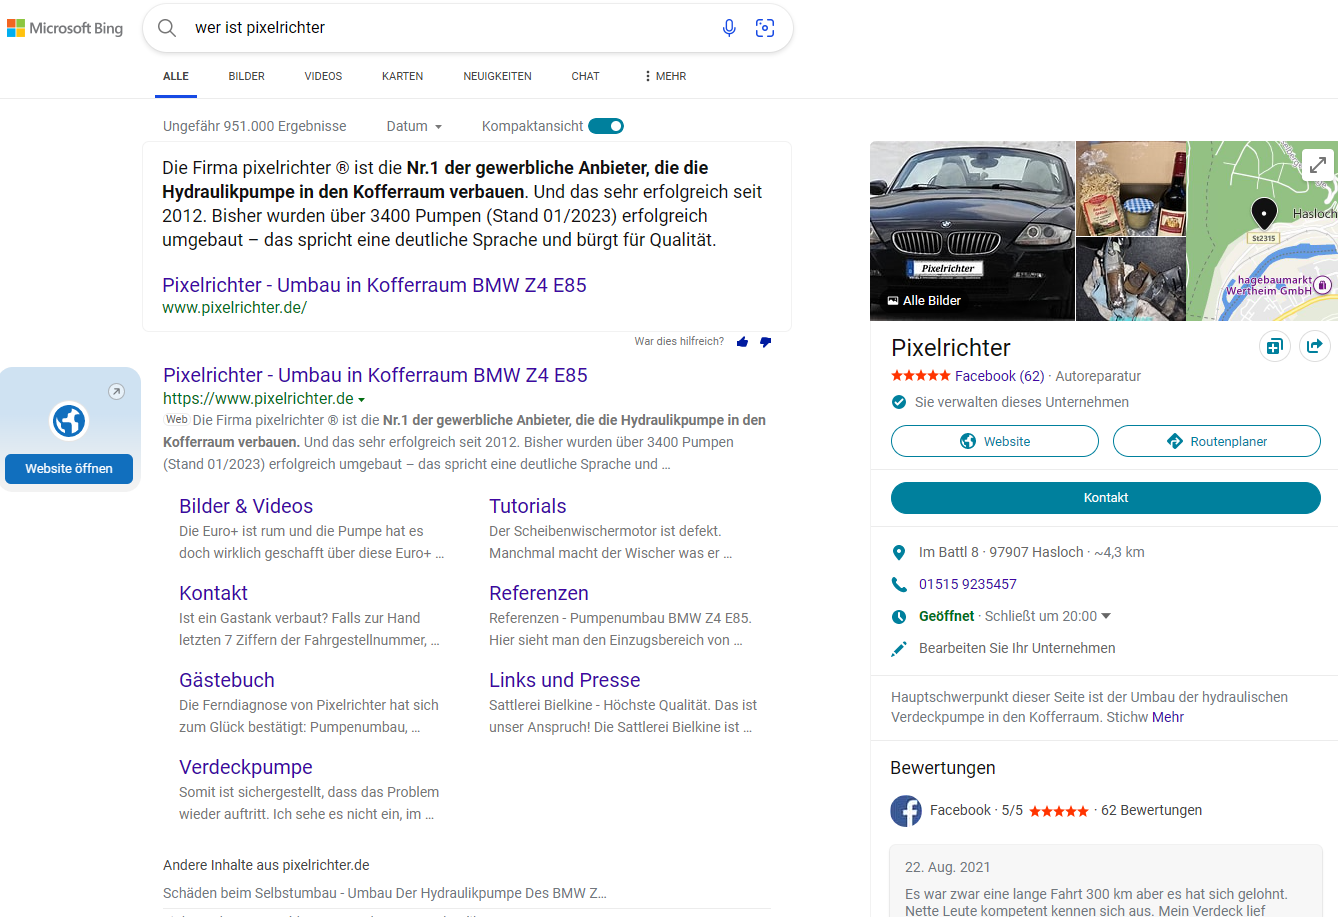This screenshot has width=1338, height=917.
Task: Click the 22. Aug. 2021 review date
Action: (948, 867)
